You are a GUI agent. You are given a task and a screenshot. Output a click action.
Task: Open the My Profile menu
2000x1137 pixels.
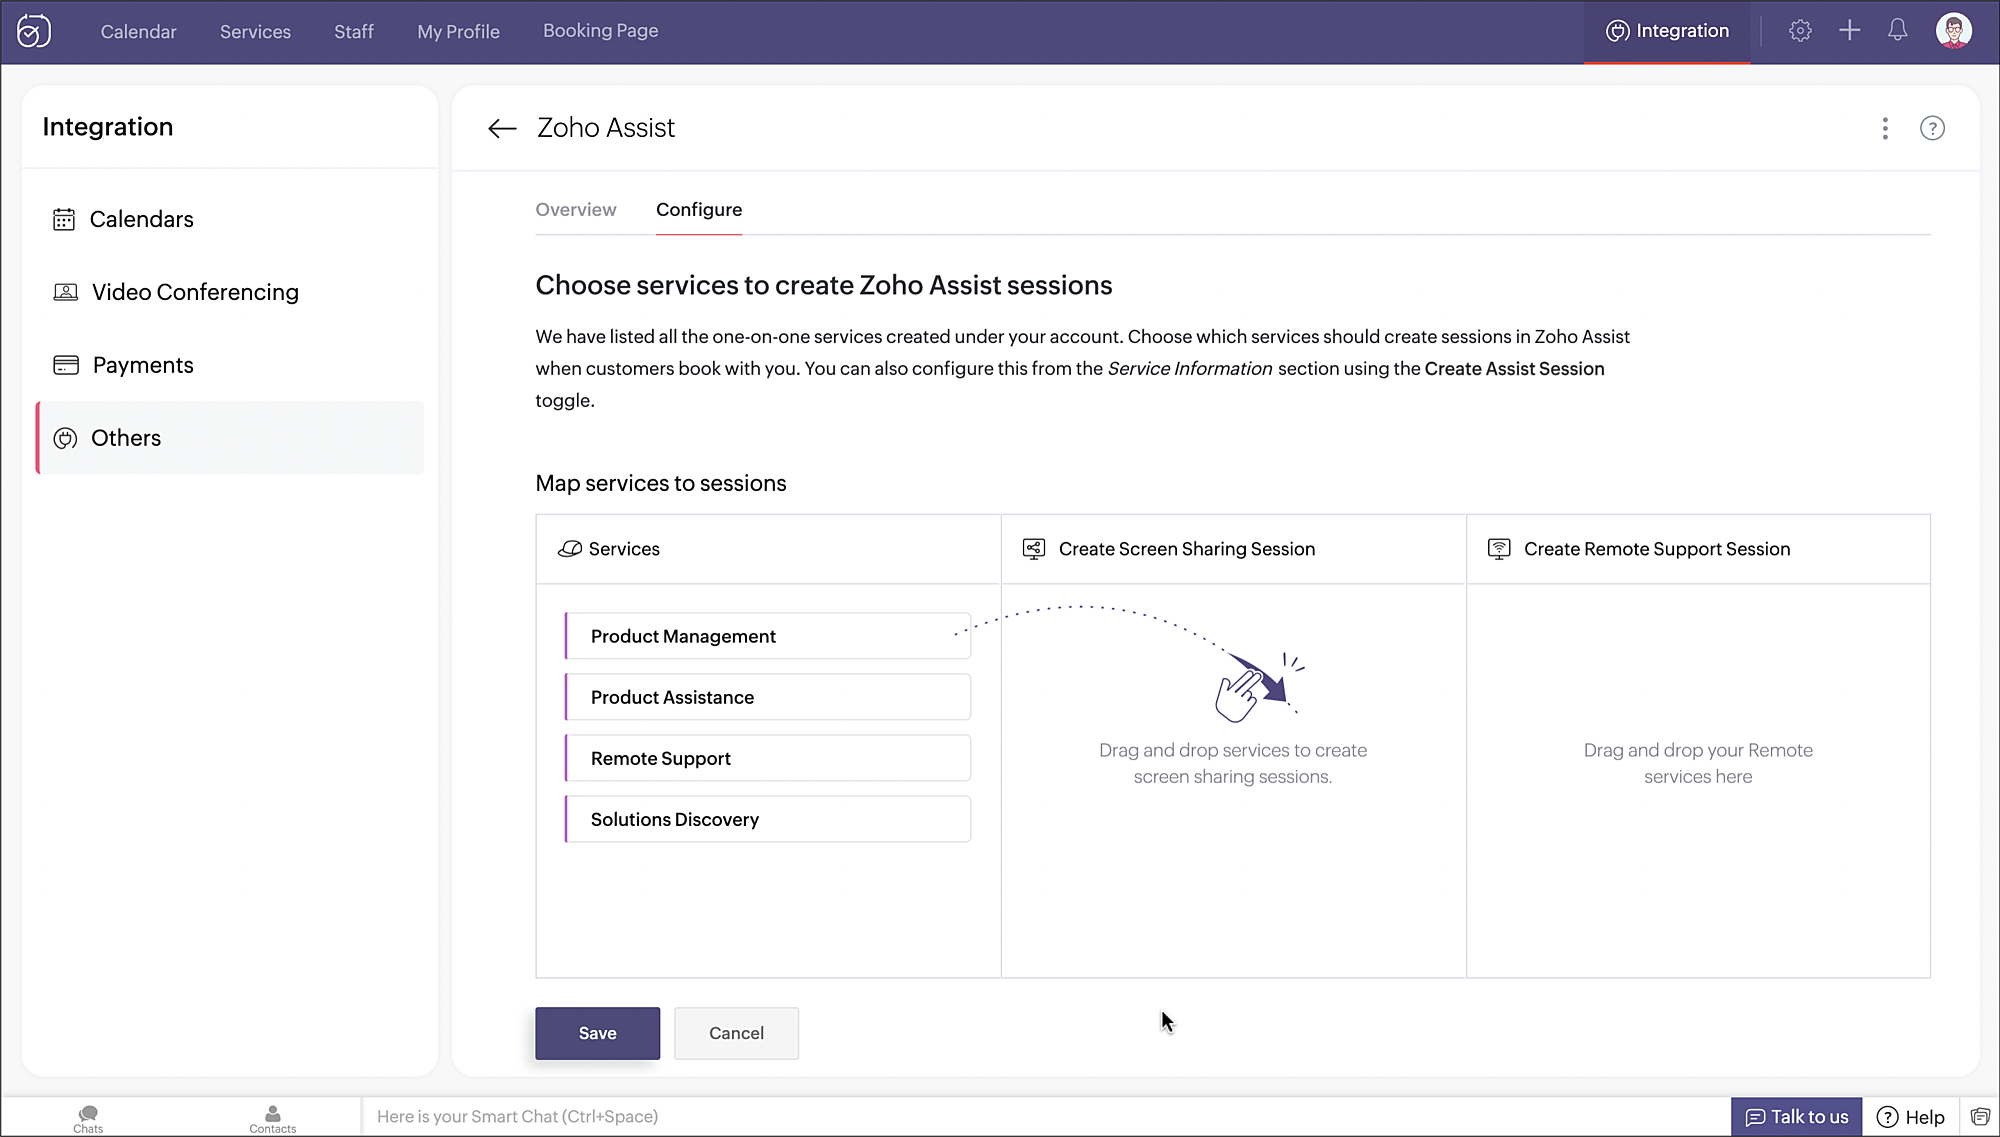458,31
